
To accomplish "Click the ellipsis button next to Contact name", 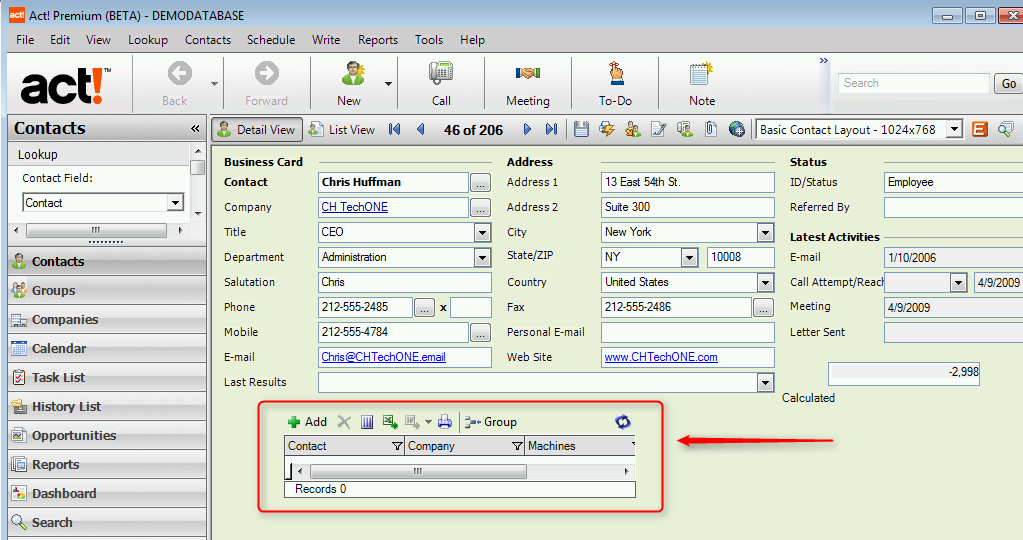I will [480, 183].
